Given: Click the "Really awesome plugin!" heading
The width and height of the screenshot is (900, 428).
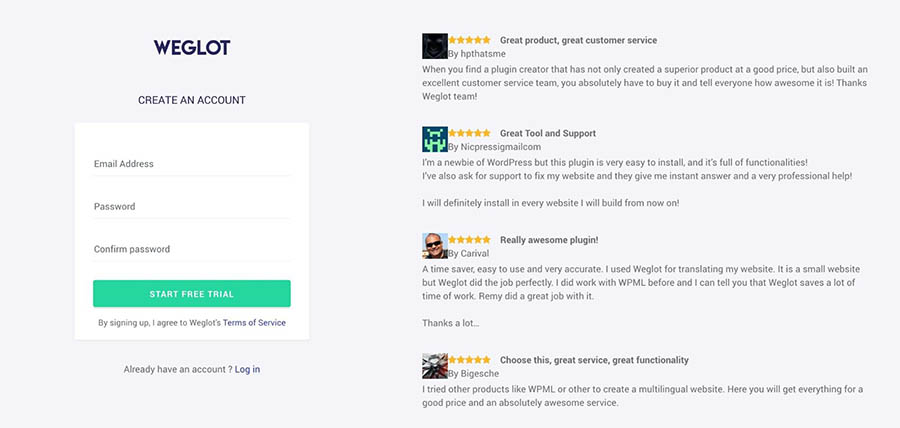Looking at the screenshot, I should pyautogui.click(x=548, y=240).
